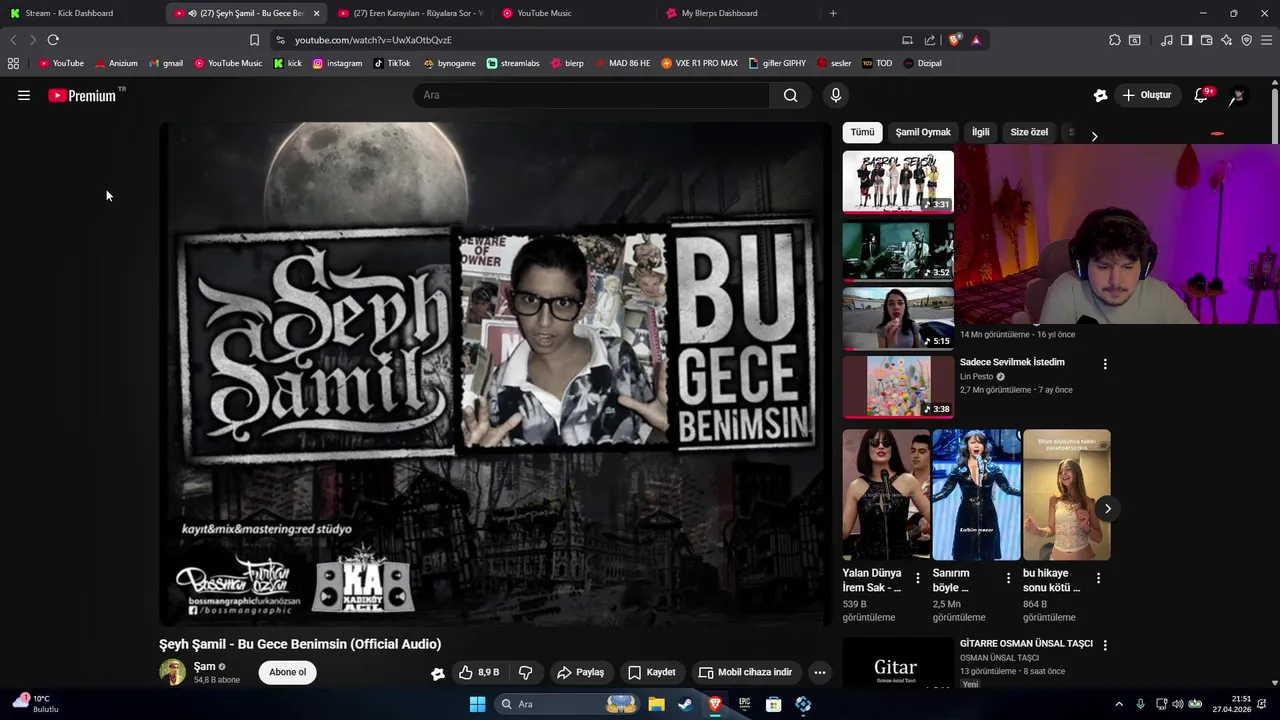Click the address bar URL
1280x720 pixels.
[373, 40]
